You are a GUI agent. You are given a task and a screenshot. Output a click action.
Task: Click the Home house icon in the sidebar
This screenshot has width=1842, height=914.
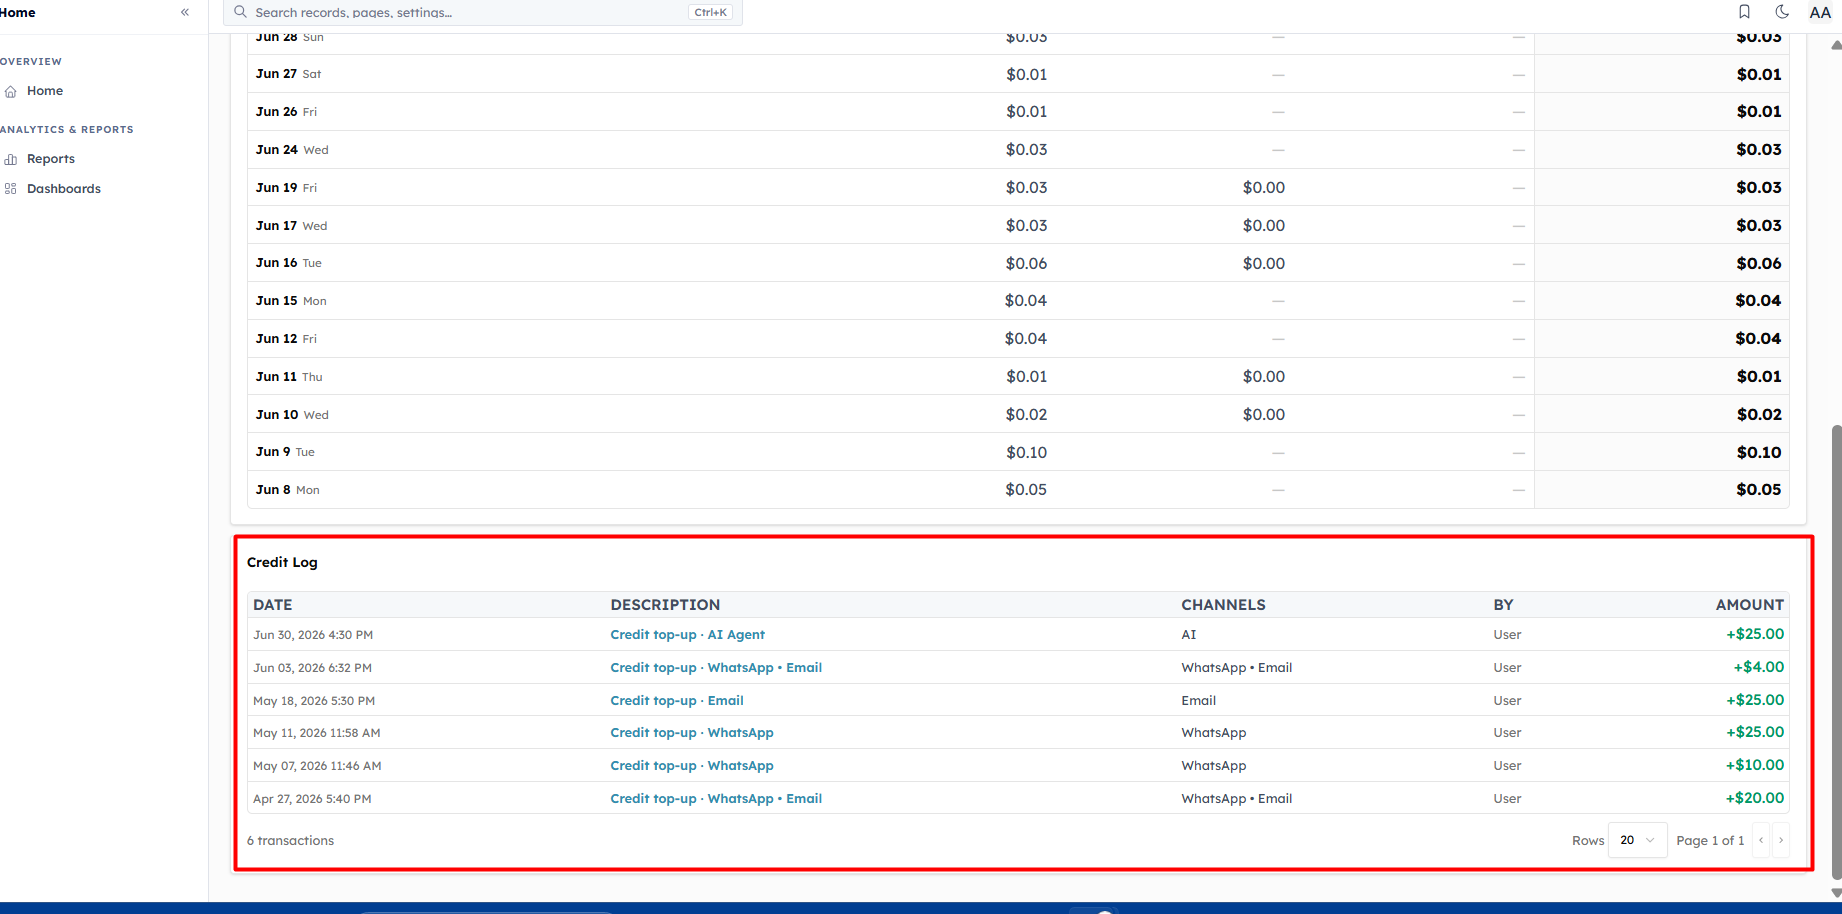tap(11, 91)
